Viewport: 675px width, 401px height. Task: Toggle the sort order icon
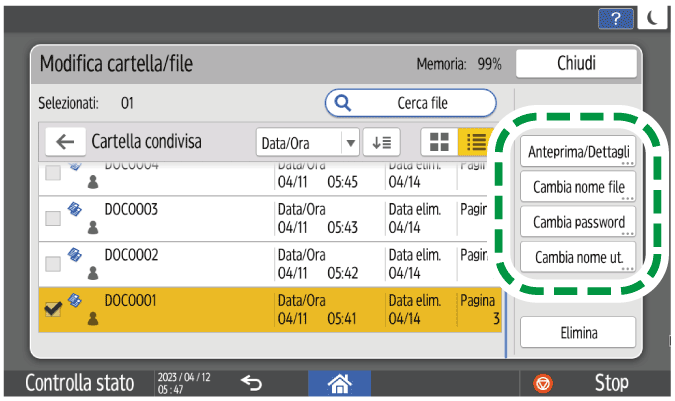tap(381, 142)
